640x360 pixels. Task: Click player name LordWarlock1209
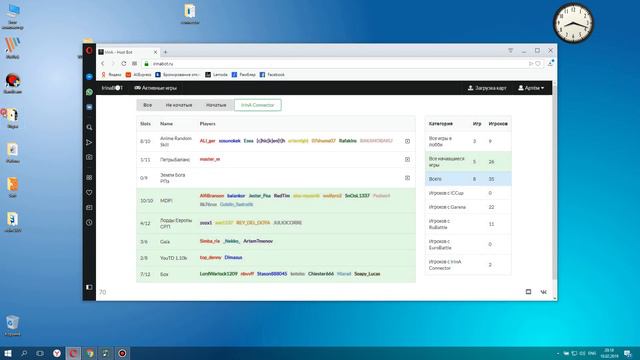pyautogui.click(x=218, y=274)
